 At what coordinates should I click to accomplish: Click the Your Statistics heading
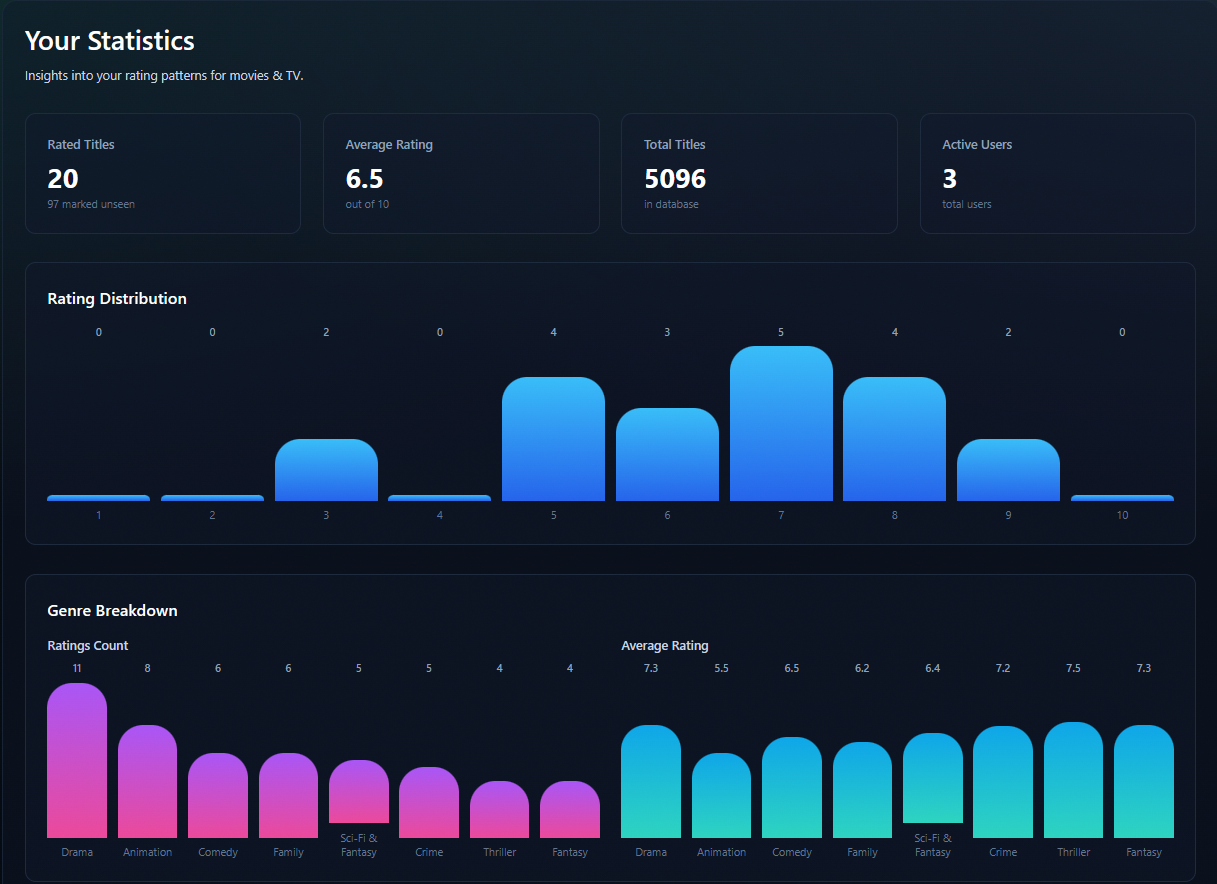coord(109,41)
